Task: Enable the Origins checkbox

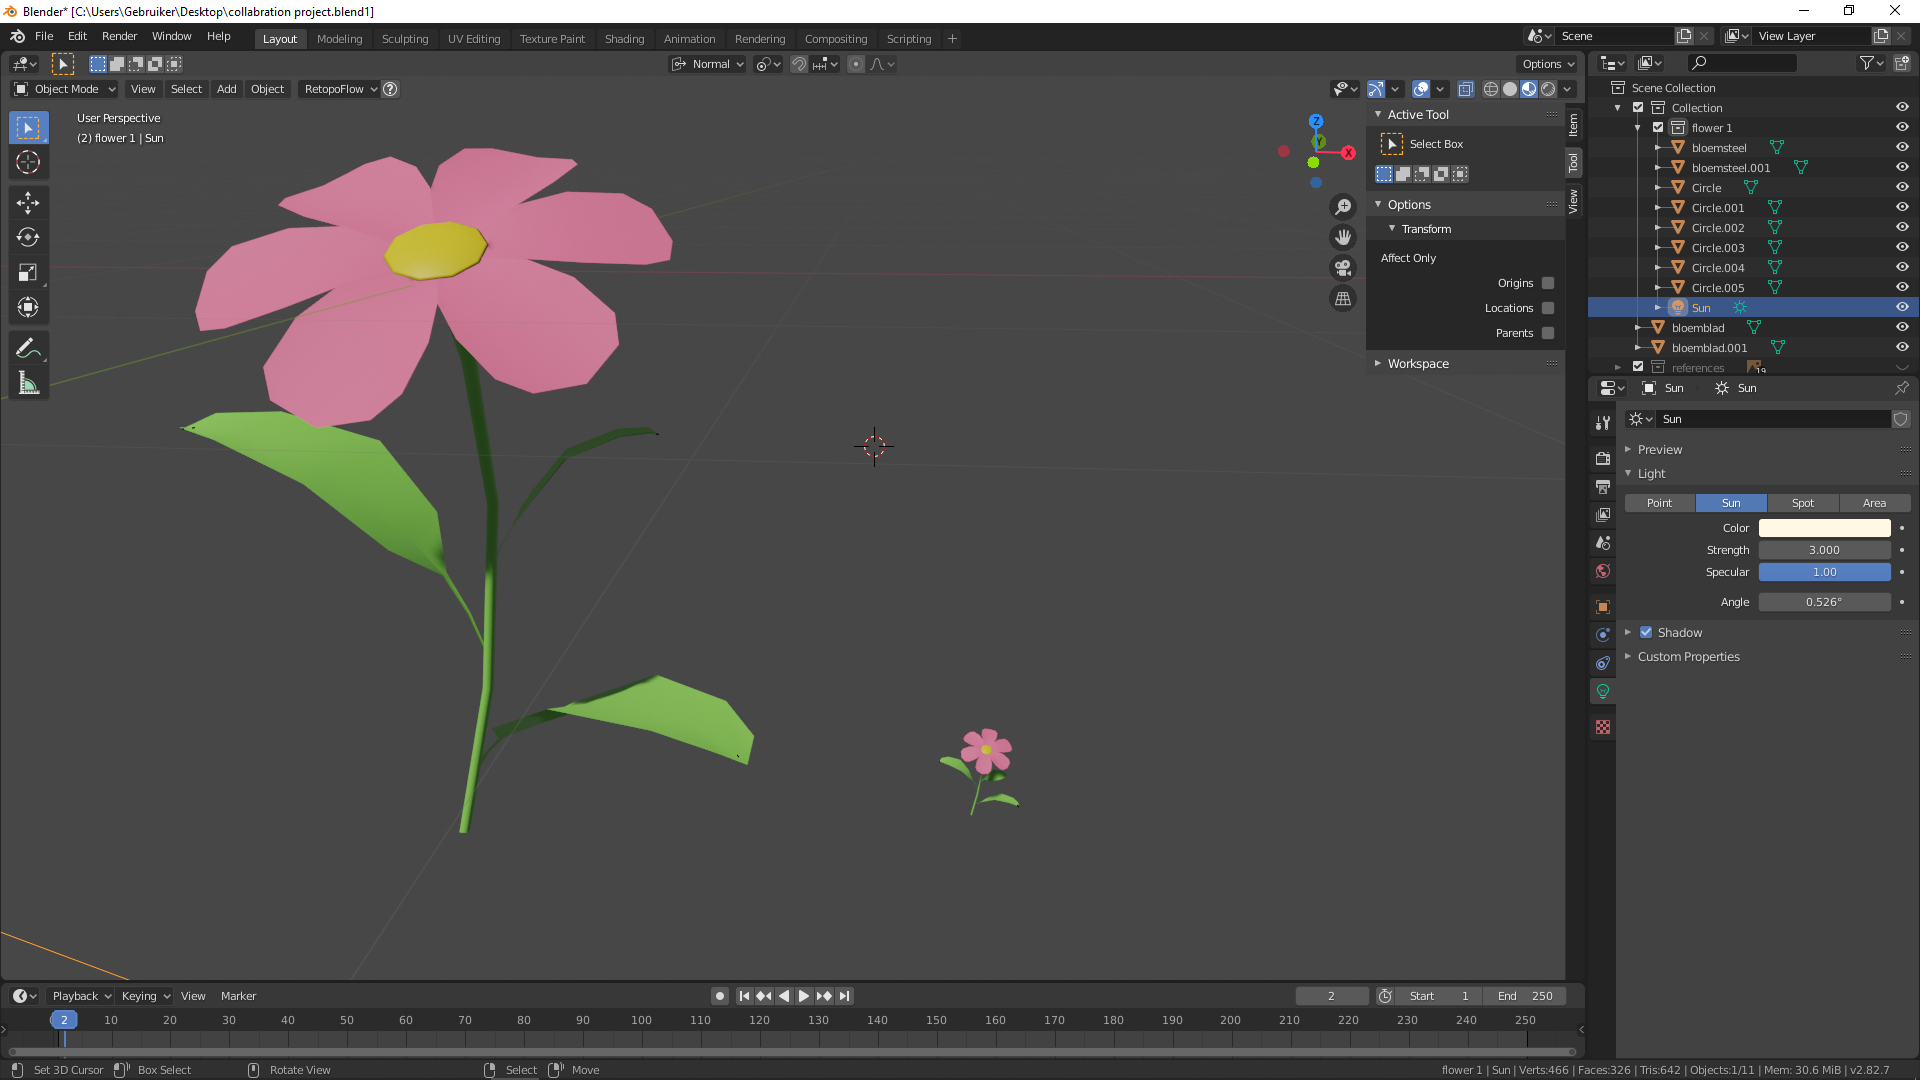Action: (1548, 283)
